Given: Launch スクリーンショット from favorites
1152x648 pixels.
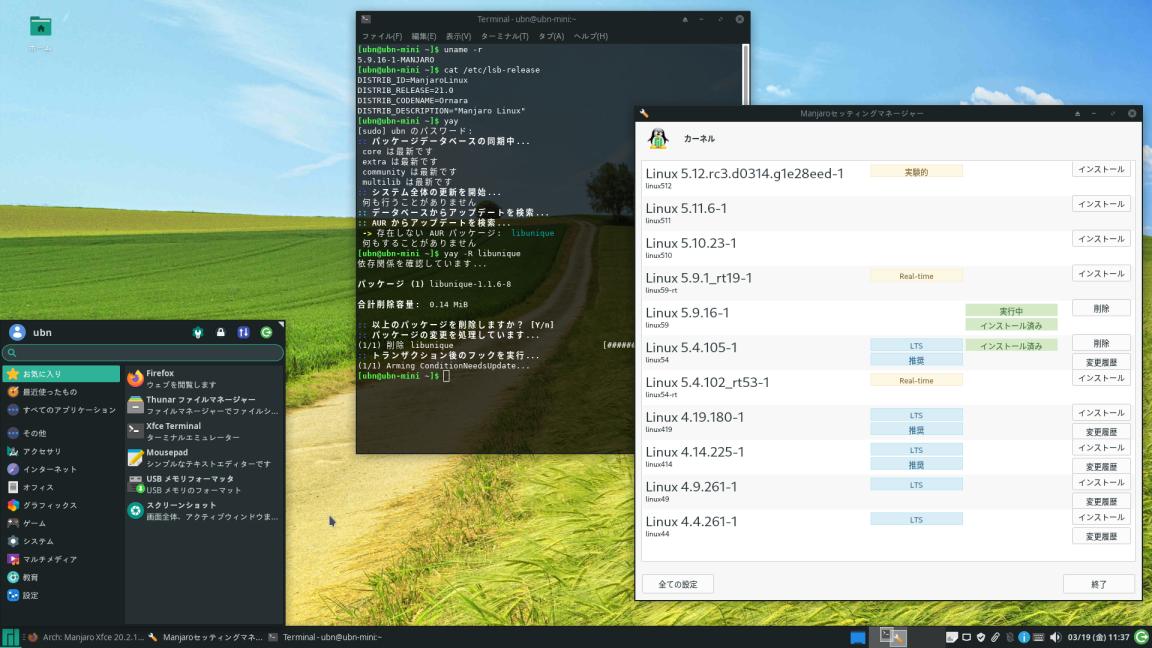Looking at the screenshot, I should (x=204, y=511).
